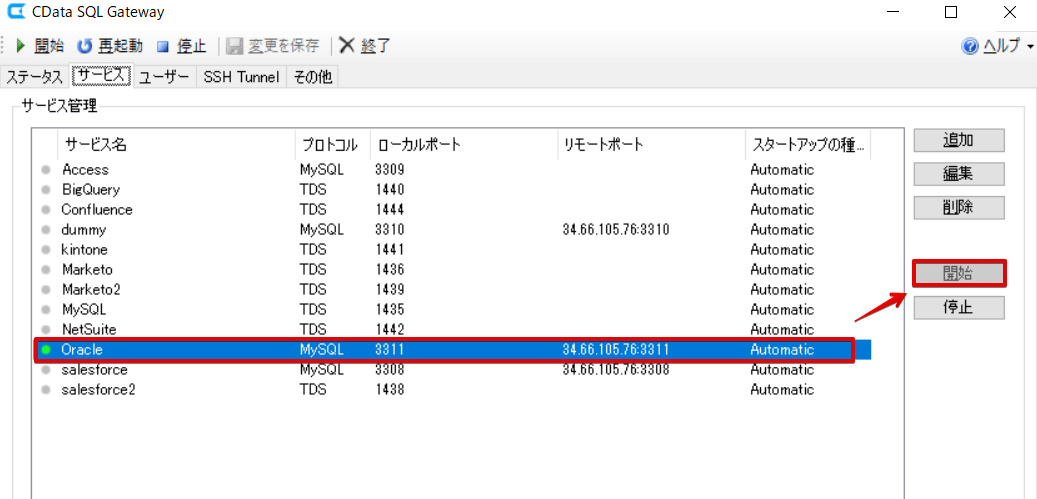Screen dimensions: 1037x499
Task: Click the 停止 stop square icon in toolbar
Action: pos(163,46)
